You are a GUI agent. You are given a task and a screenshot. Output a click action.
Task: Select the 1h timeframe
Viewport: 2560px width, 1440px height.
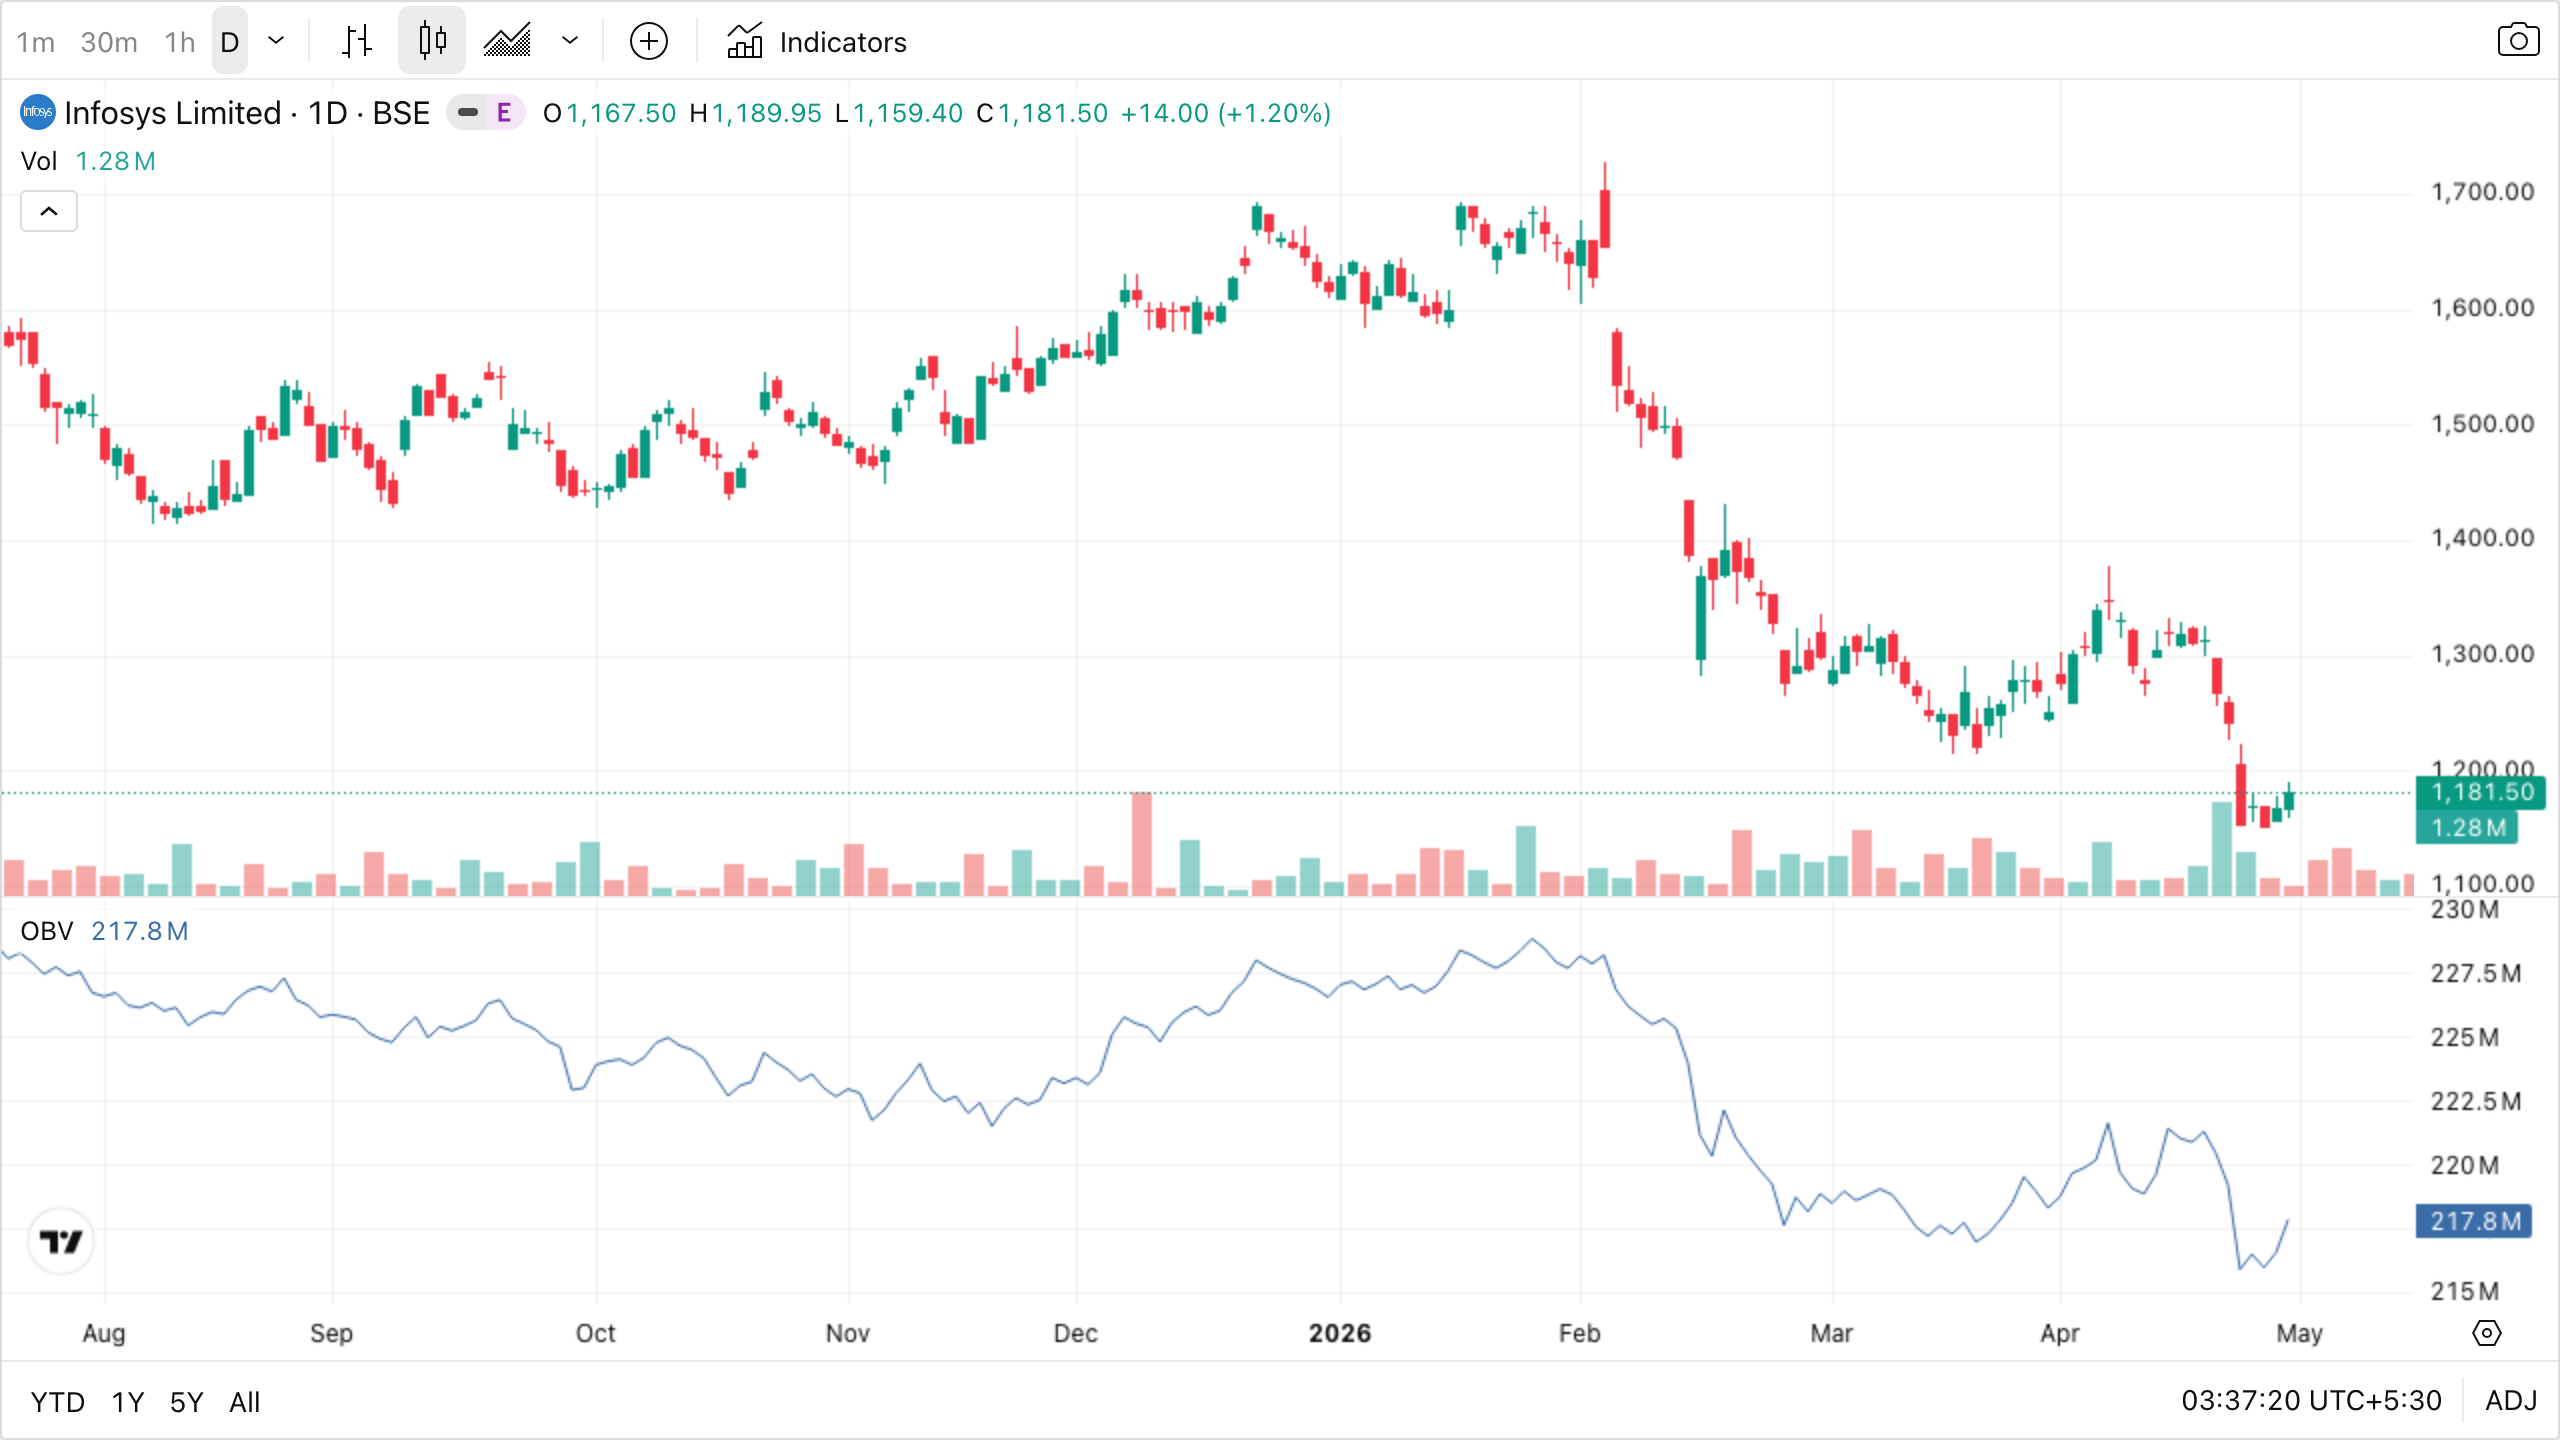tap(180, 42)
